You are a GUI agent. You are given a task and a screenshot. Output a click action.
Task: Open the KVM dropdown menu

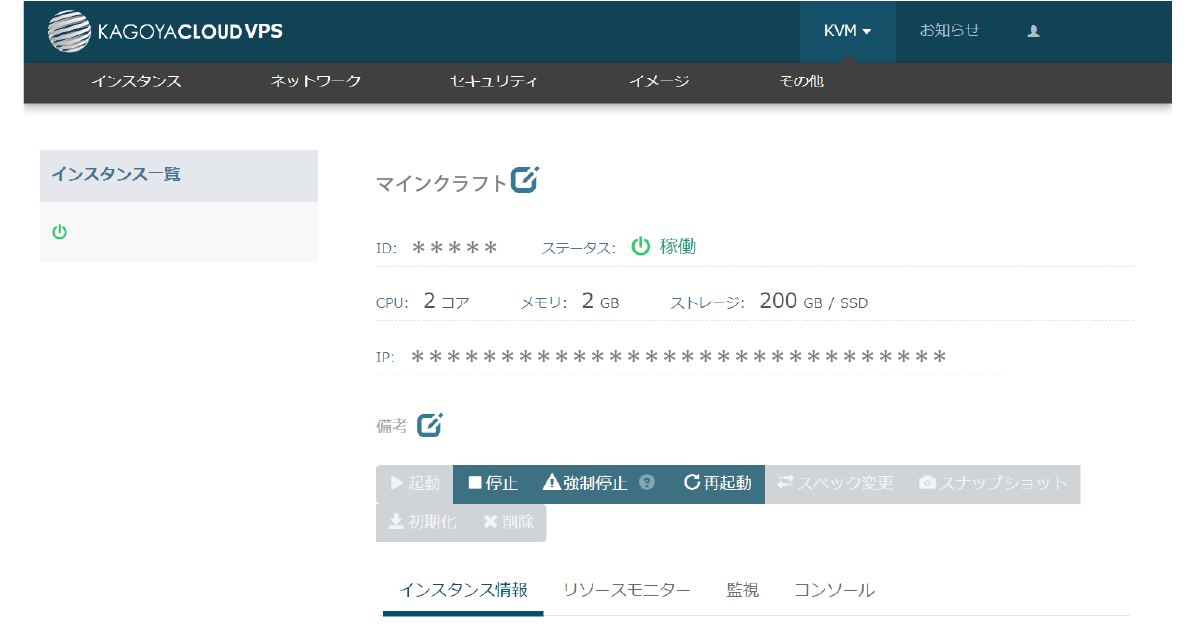coord(846,31)
